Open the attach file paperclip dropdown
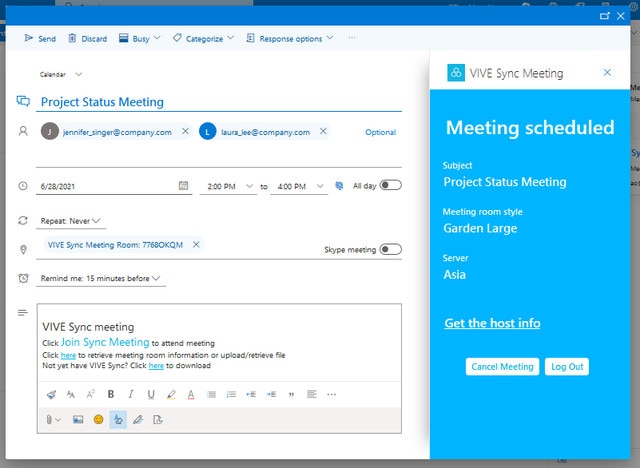The height and width of the screenshot is (468, 640). tap(53, 419)
